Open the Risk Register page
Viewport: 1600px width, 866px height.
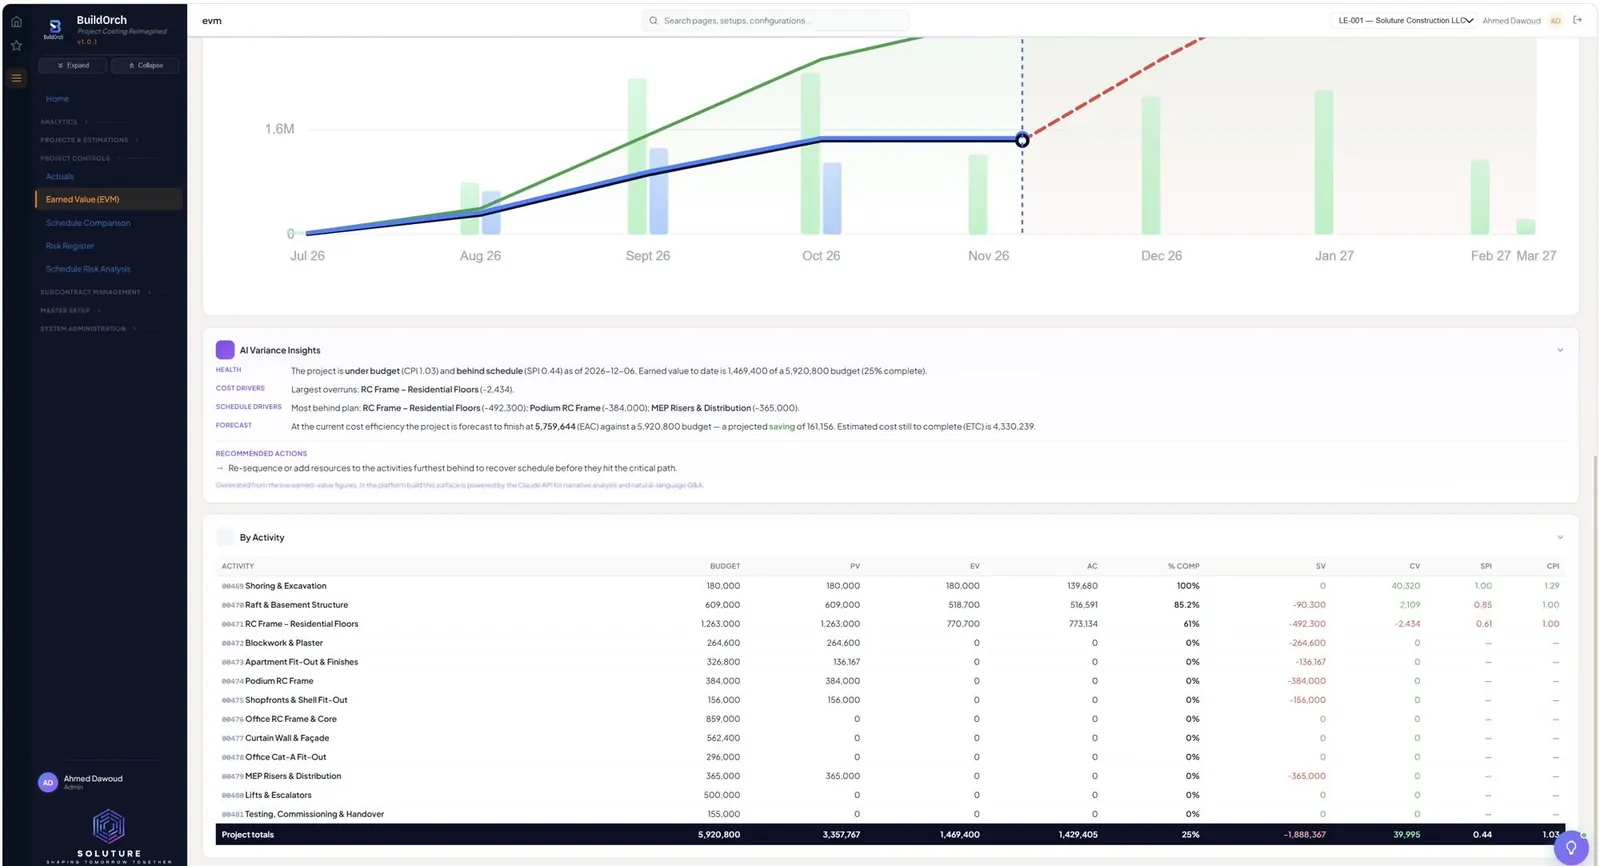click(x=70, y=246)
